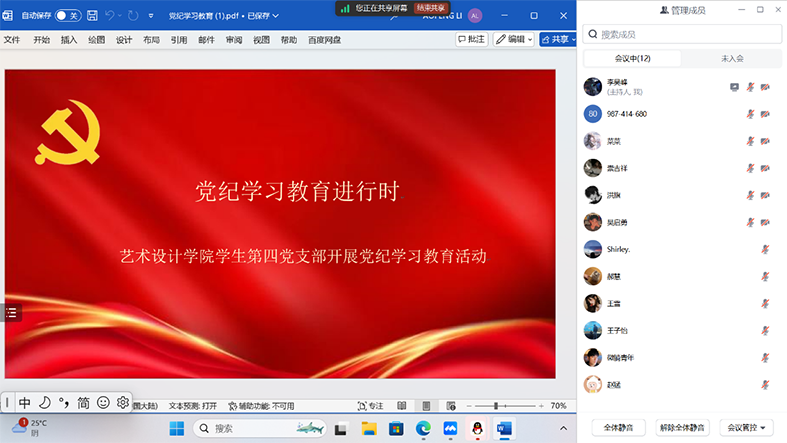Open the document title saved-status dropdown
The height and width of the screenshot is (443, 787).
click(276, 16)
